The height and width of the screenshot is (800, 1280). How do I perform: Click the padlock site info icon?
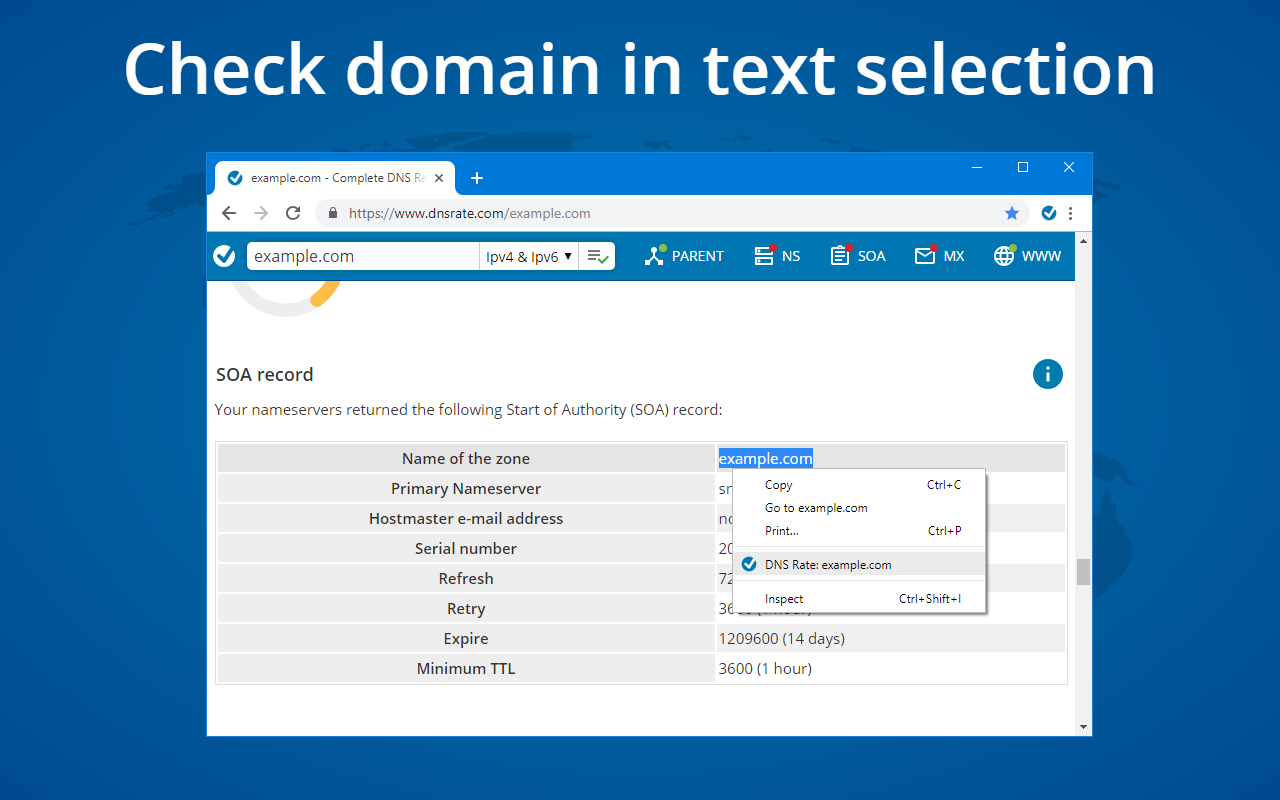click(x=333, y=213)
